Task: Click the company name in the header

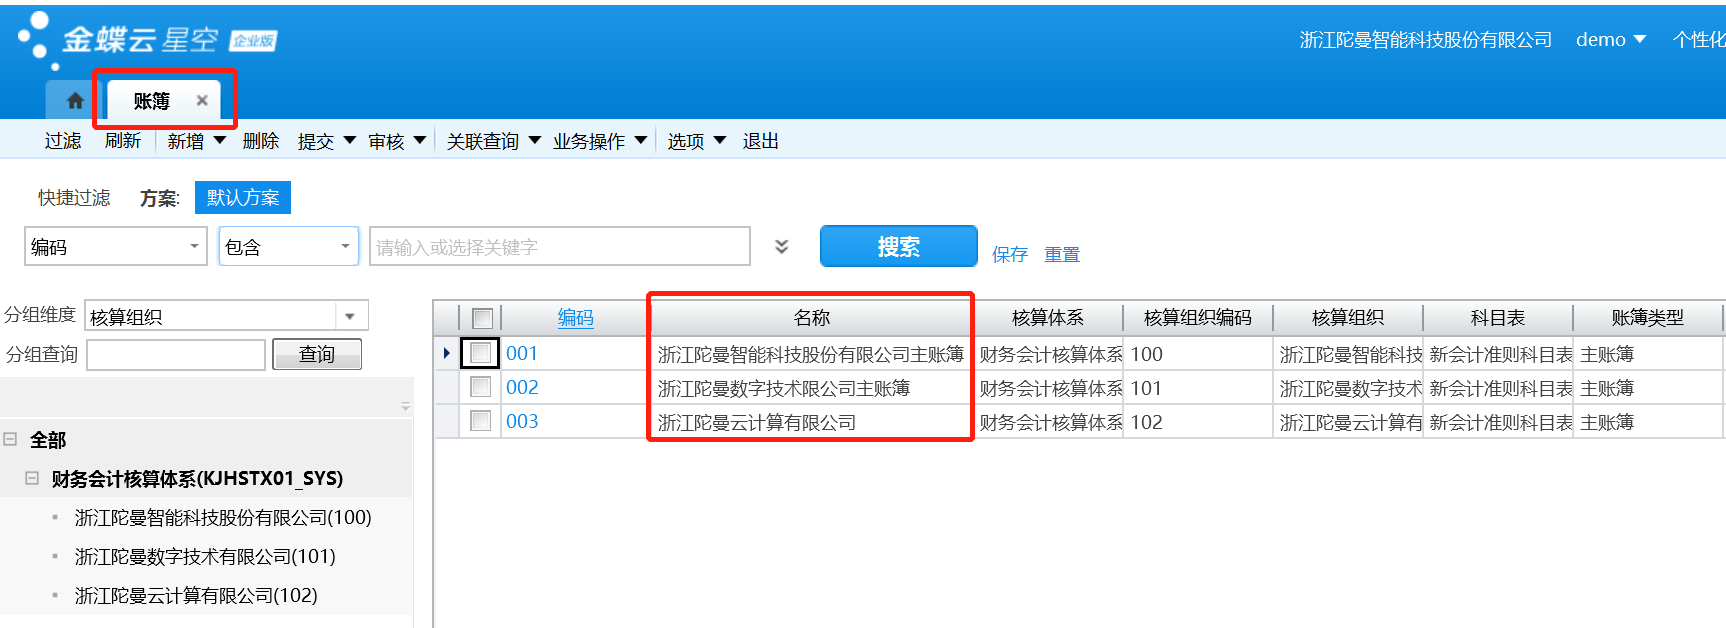Action: click(x=1426, y=40)
